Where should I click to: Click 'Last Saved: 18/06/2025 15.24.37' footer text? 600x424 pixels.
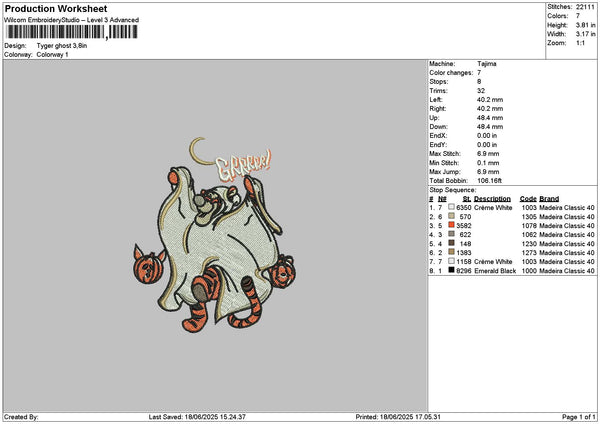pos(197,417)
